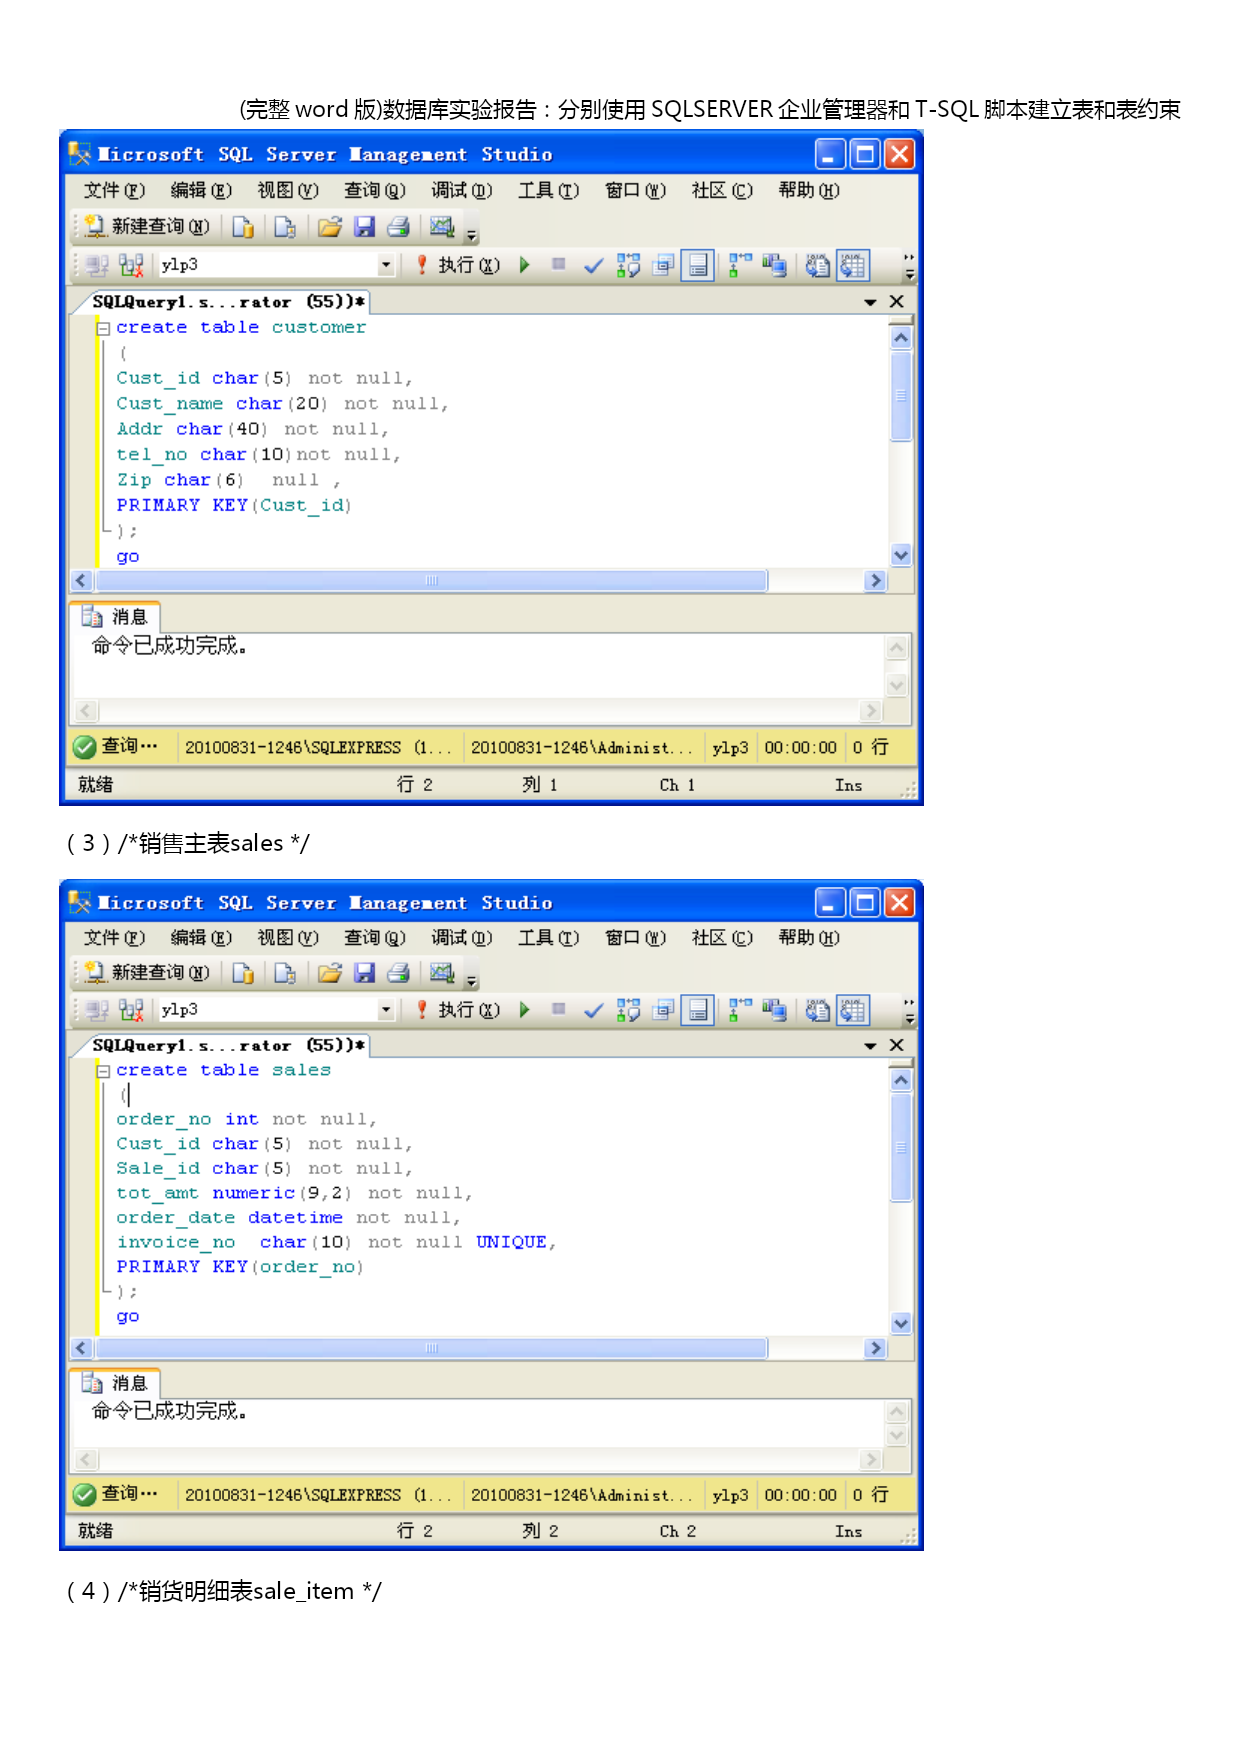Open file icon in customer query window
Screen dimensions: 1241x1754
pyautogui.click(x=330, y=227)
